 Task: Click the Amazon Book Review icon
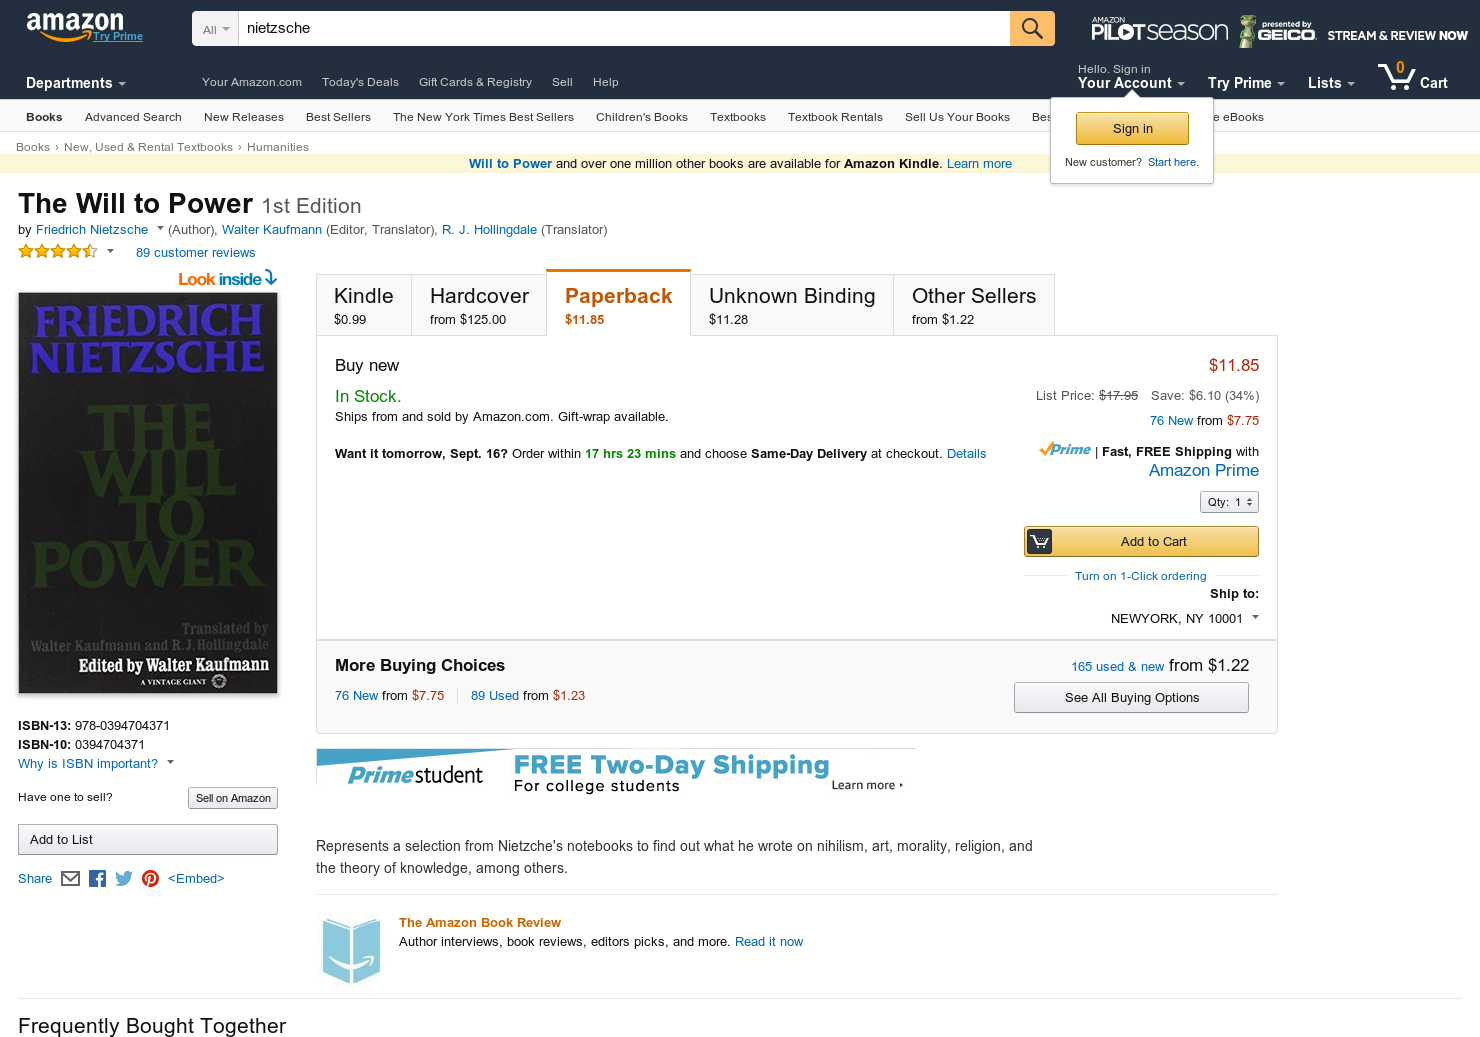pyautogui.click(x=351, y=949)
